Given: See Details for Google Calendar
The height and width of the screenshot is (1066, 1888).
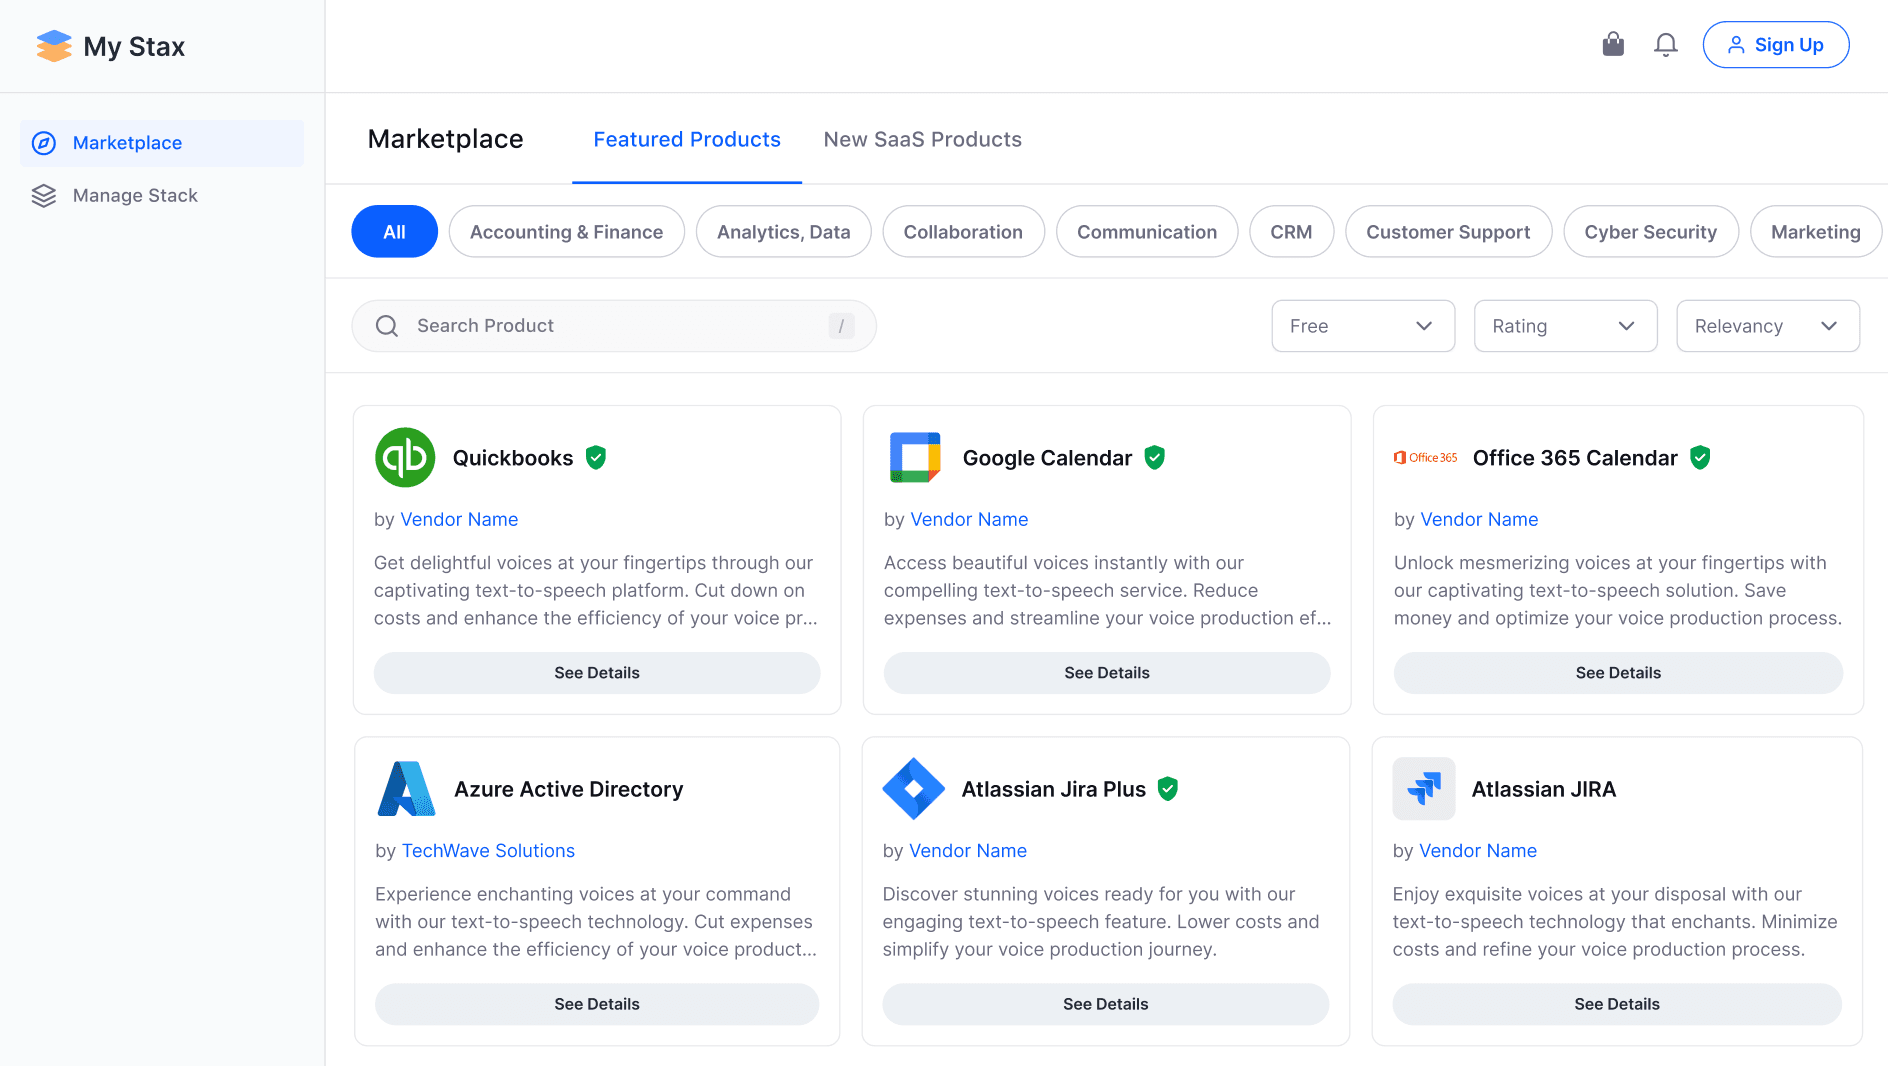Looking at the screenshot, I should pyautogui.click(x=1107, y=673).
